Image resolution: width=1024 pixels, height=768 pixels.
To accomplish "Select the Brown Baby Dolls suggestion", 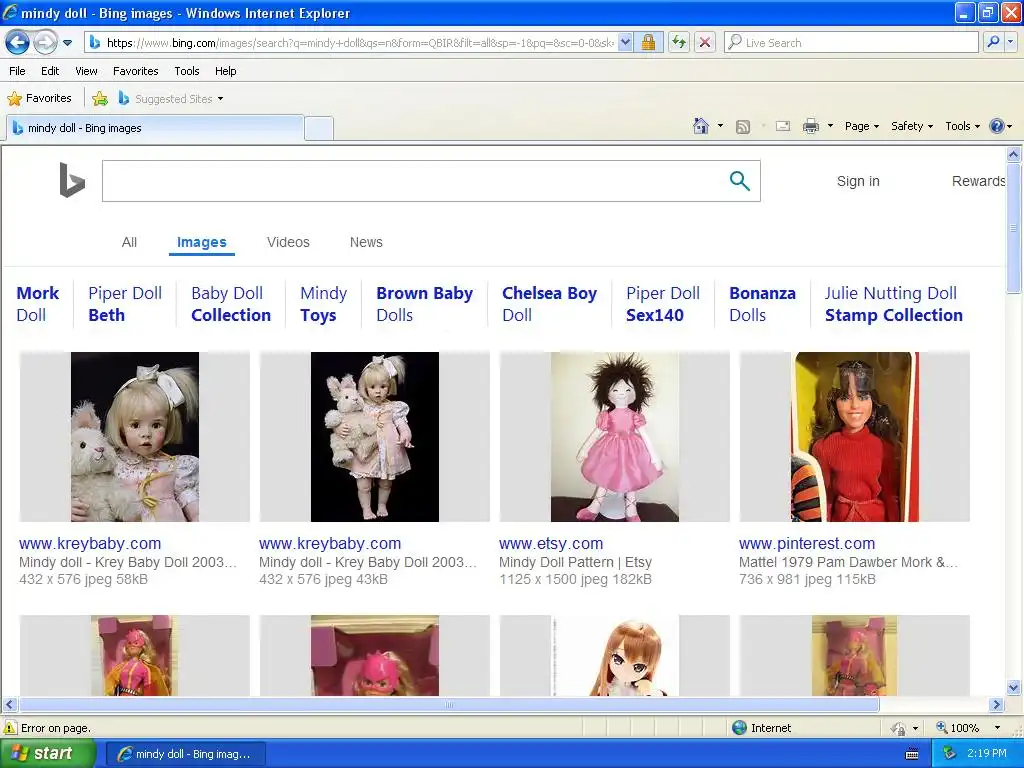I will [x=424, y=304].
